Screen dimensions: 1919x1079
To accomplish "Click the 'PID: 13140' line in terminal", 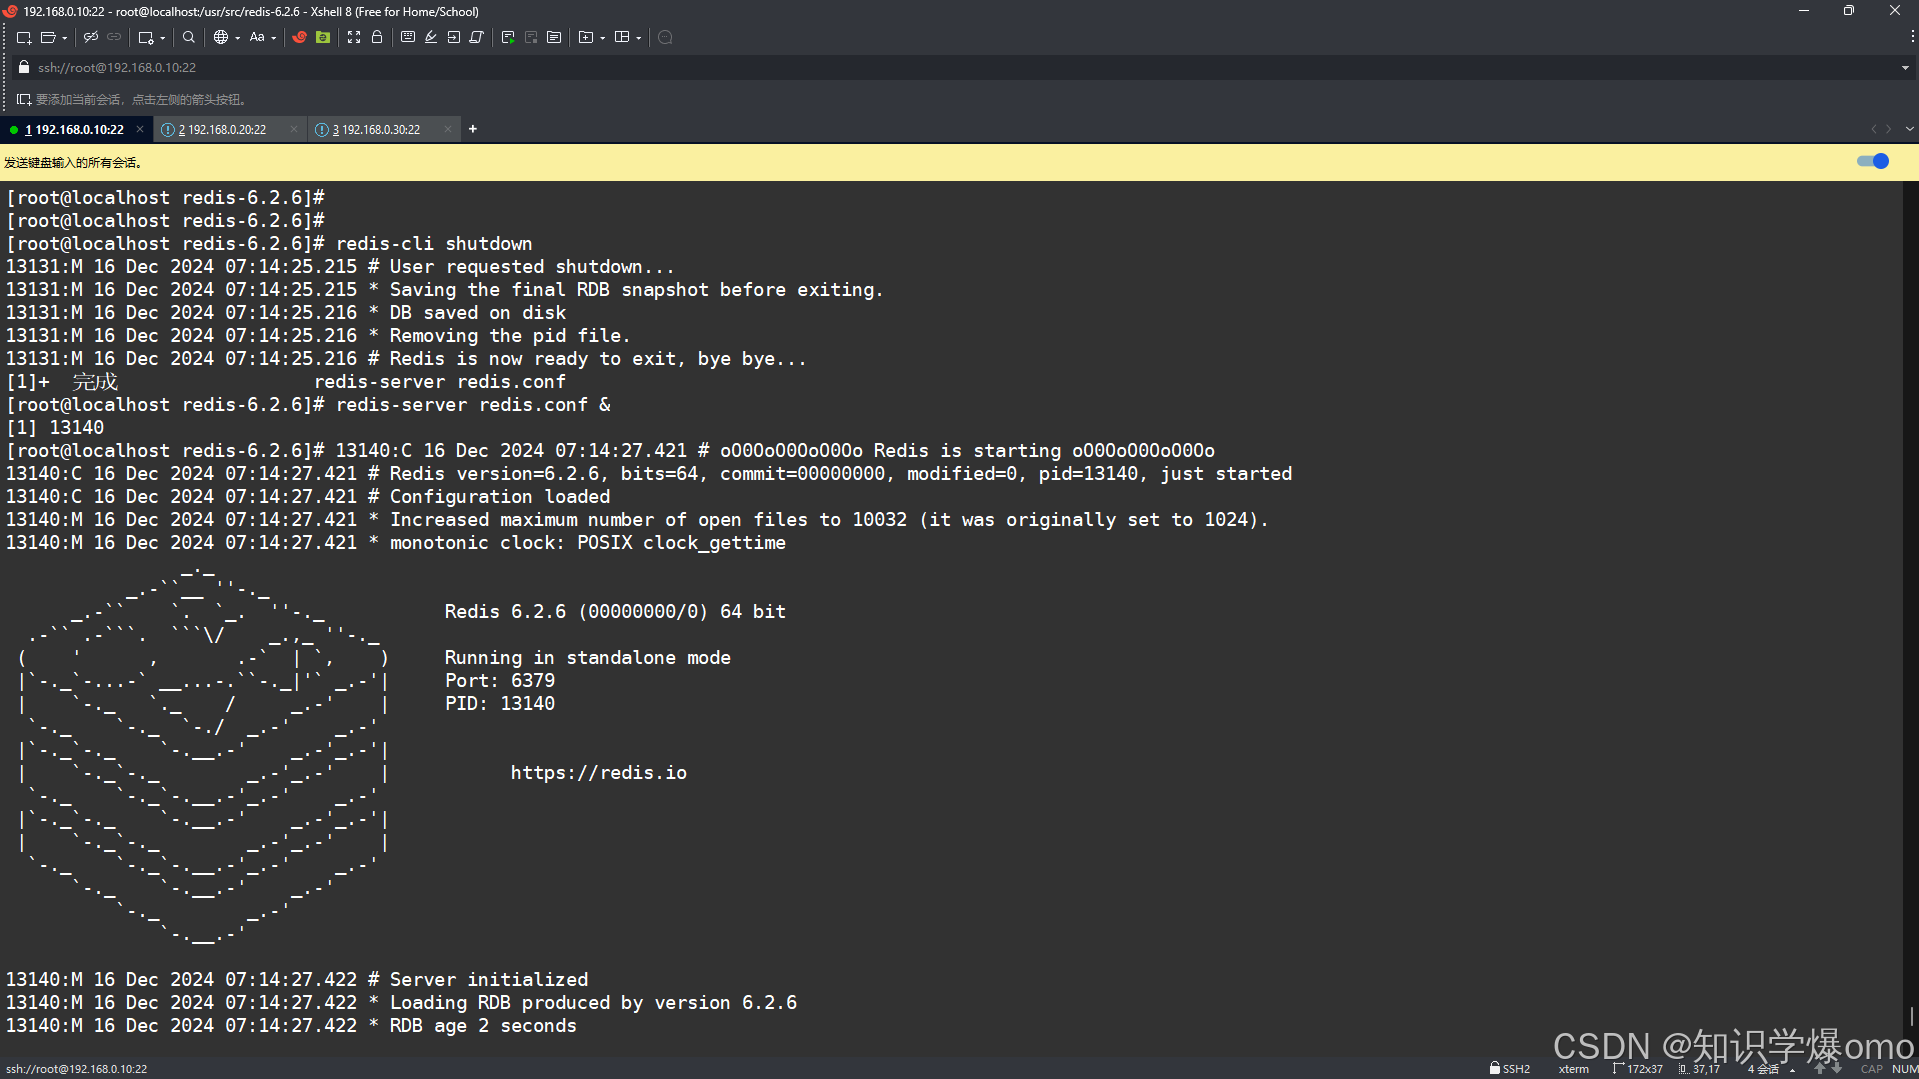I will (499, 703).
